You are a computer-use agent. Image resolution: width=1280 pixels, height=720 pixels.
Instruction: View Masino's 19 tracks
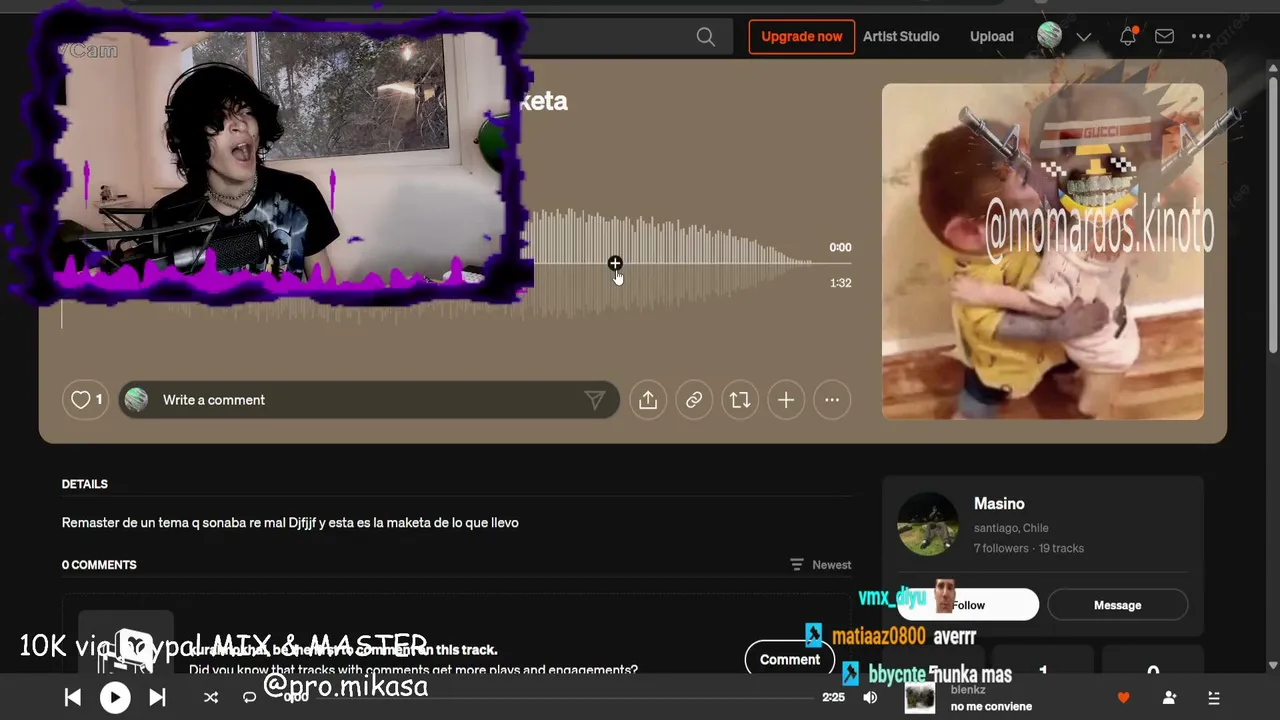[x=1061, y=548]
